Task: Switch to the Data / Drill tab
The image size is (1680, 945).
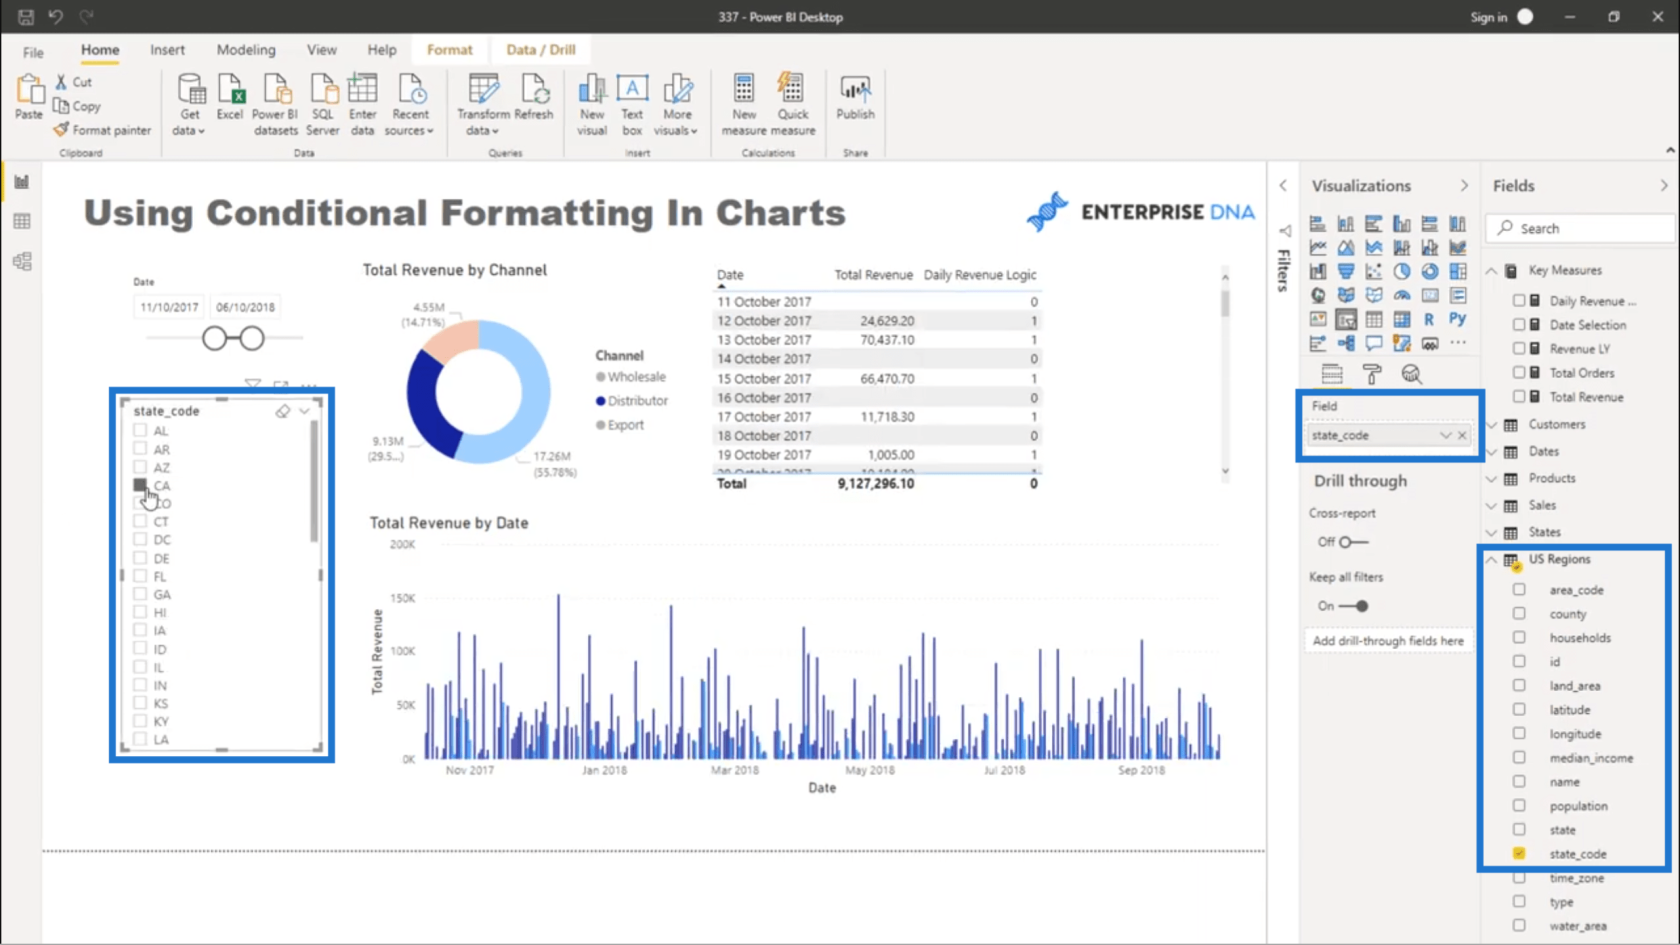Action: [541, 50]
